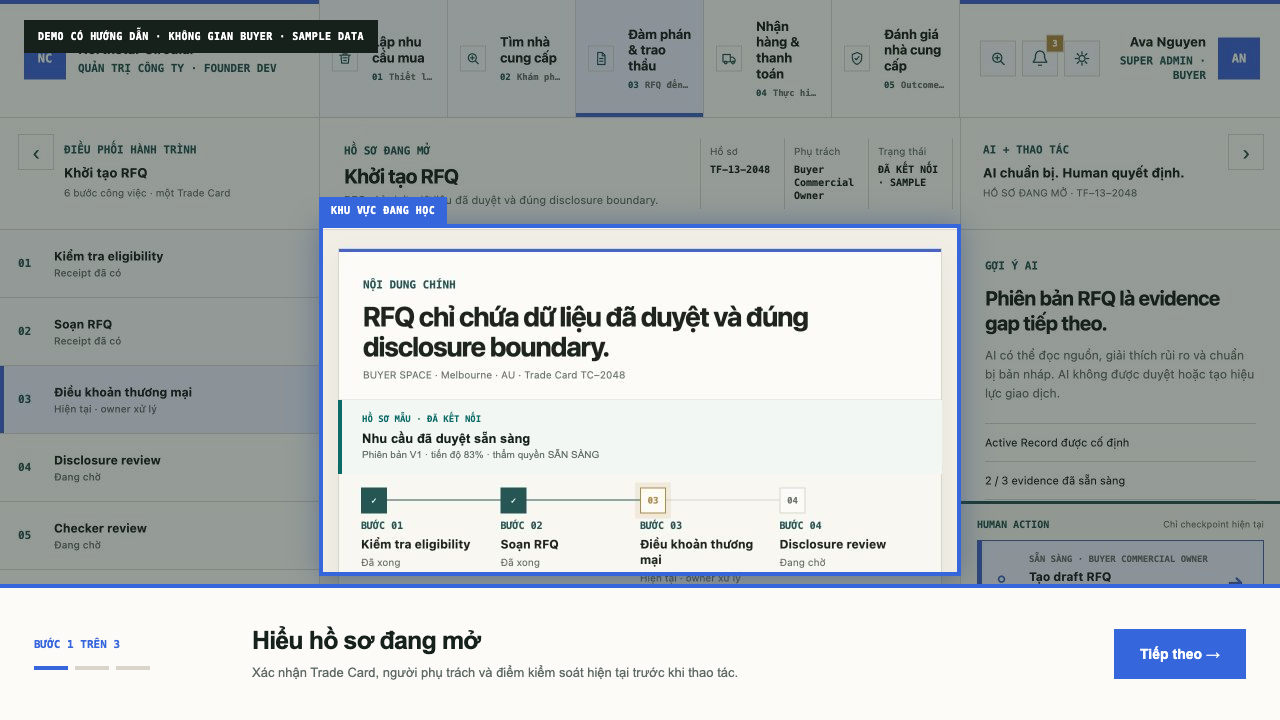Select step 01 Kiểm tra eligibility in the sidebar

pos(160,264)
